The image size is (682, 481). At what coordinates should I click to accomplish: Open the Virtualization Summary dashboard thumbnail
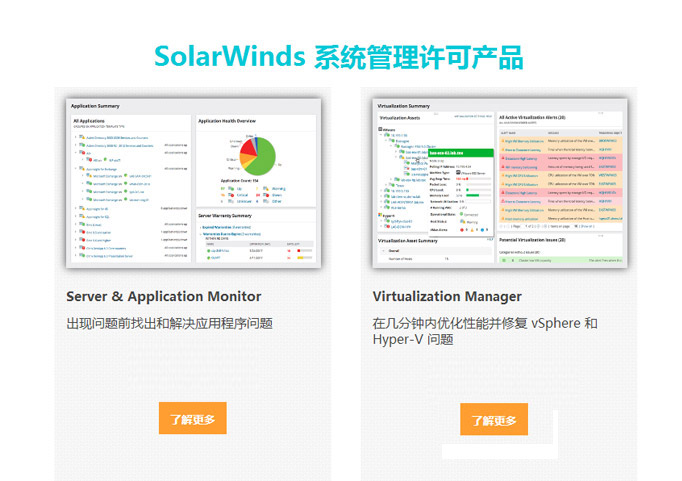point(500,183)
